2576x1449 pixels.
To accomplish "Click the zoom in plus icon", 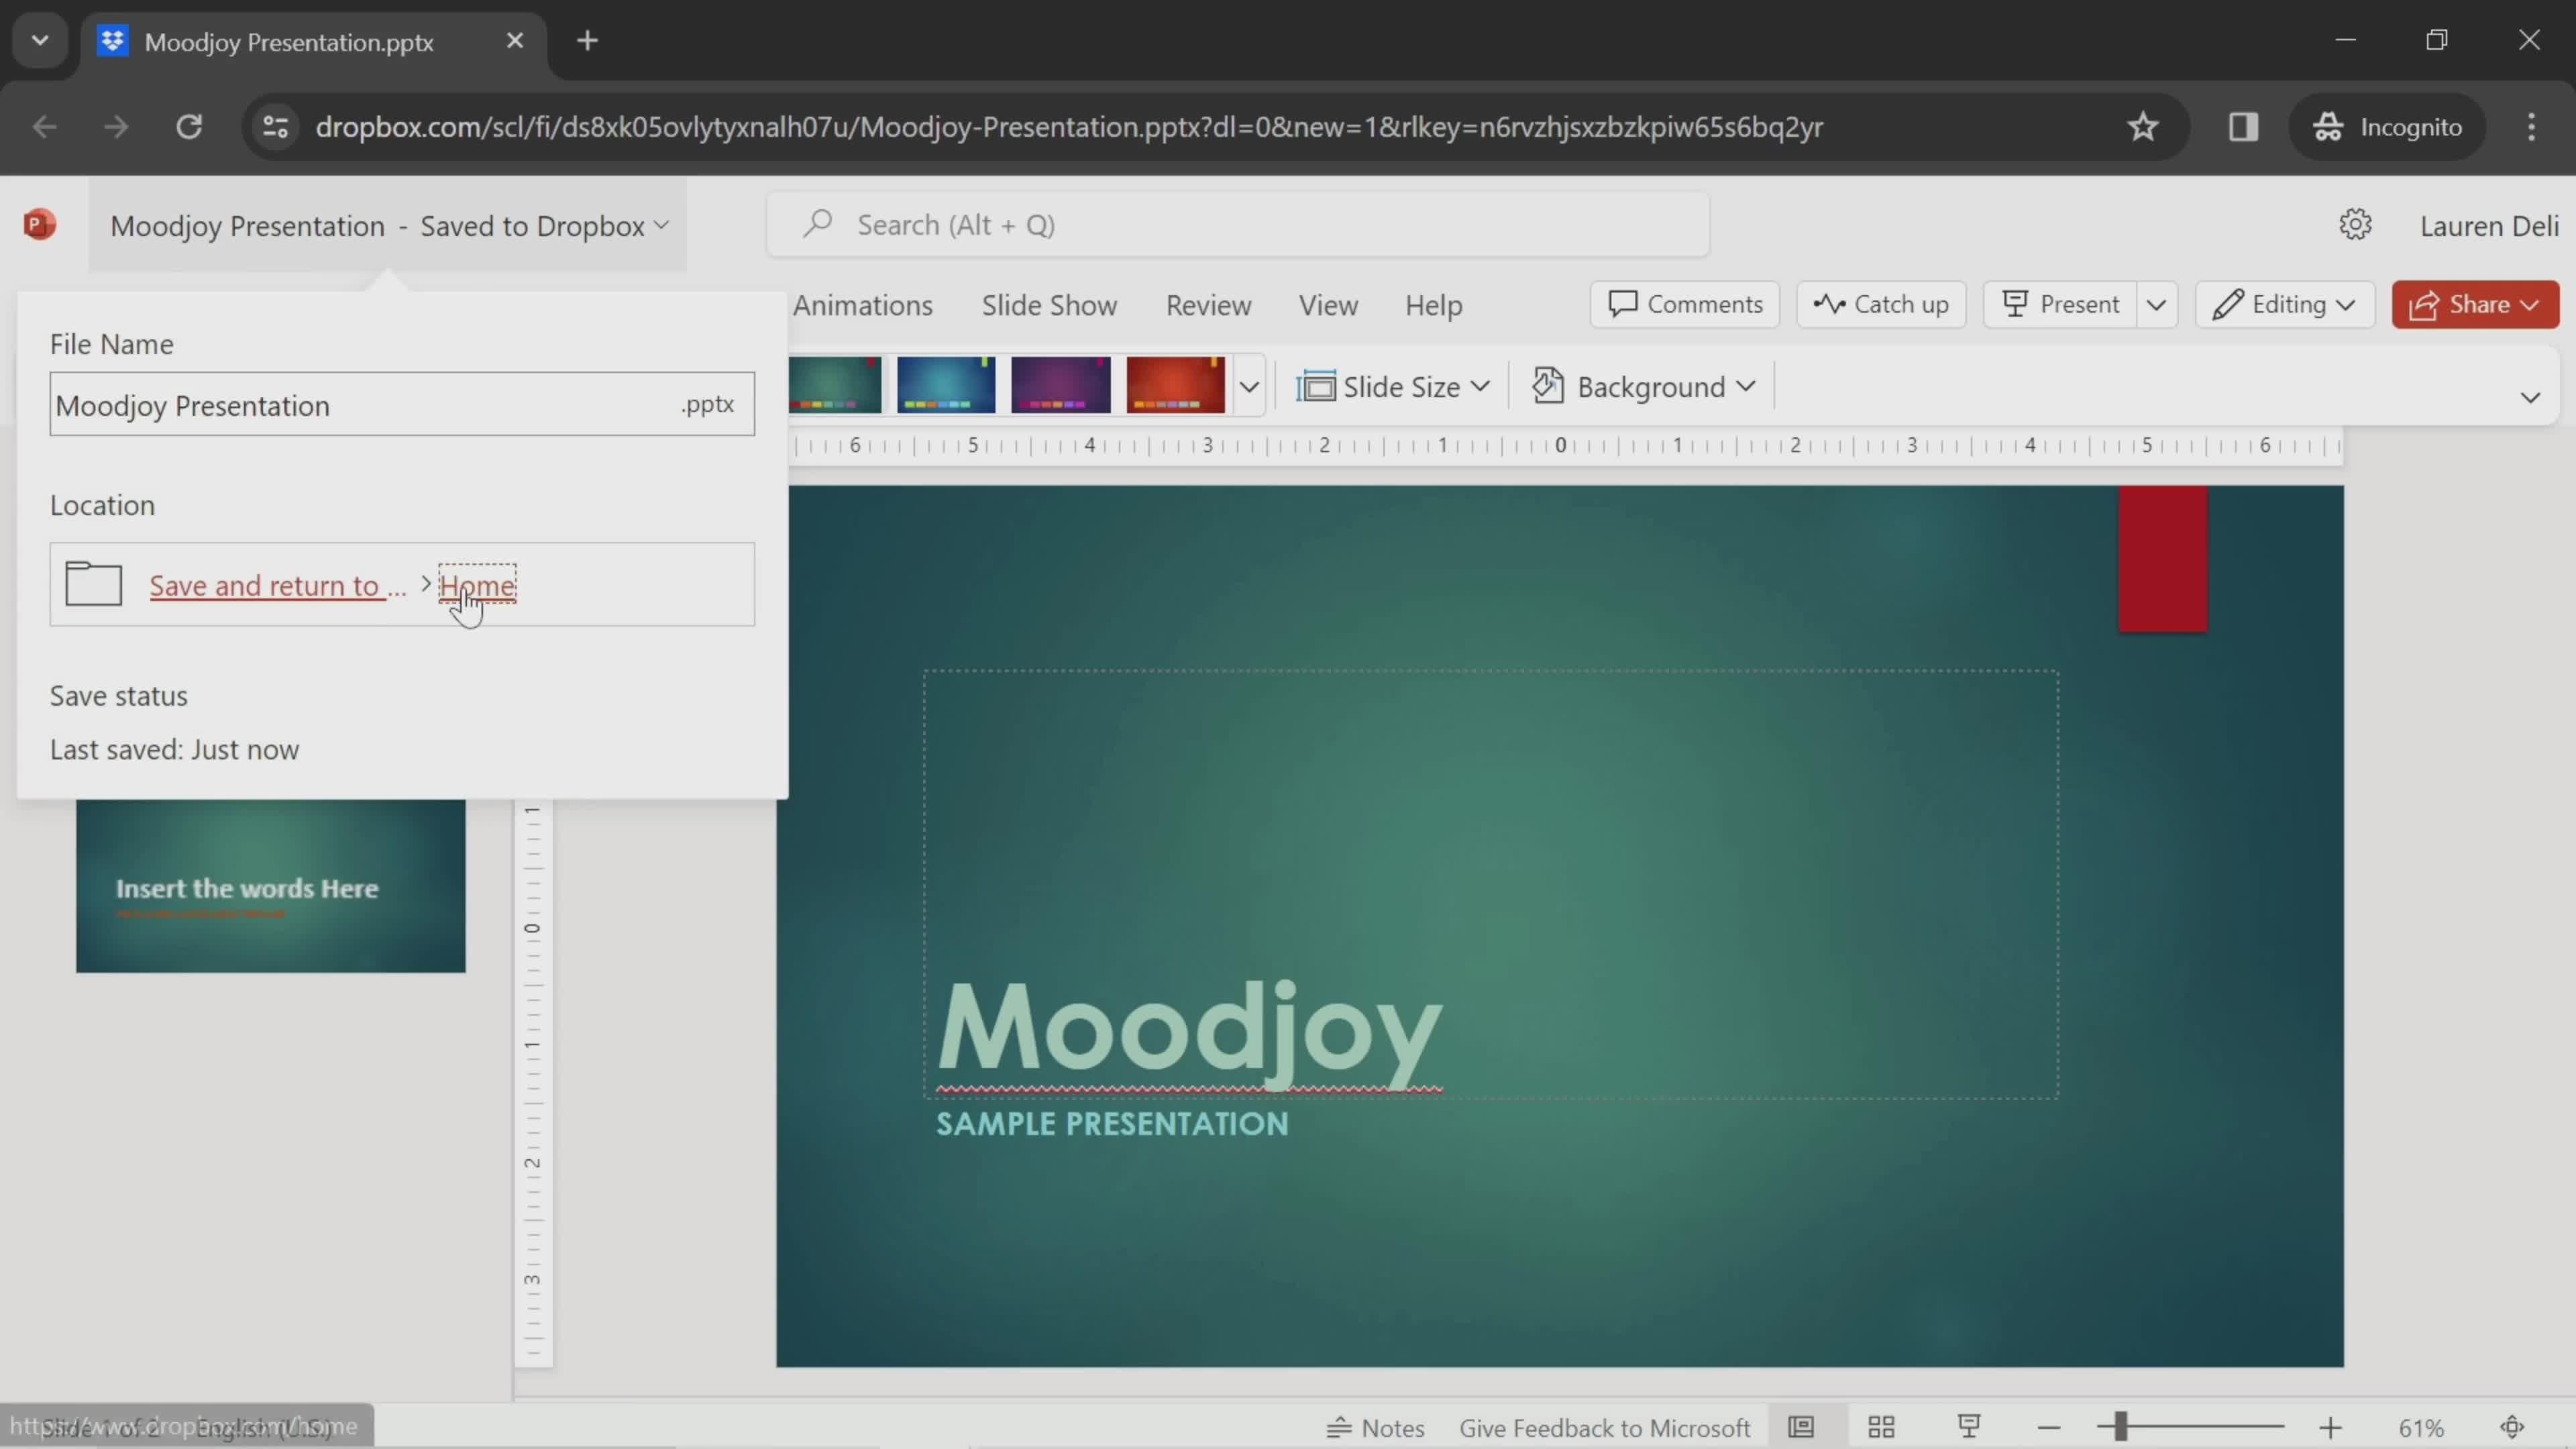I will tap(2330, 1428).
